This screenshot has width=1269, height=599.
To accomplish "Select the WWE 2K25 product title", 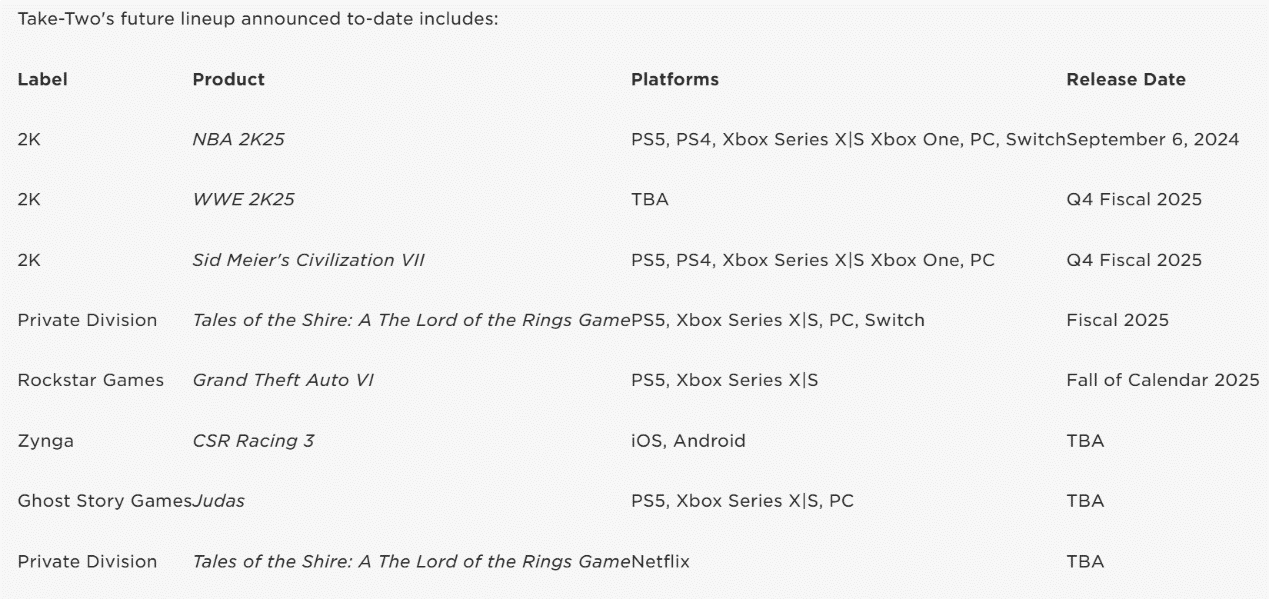I will tap(243, 200).
